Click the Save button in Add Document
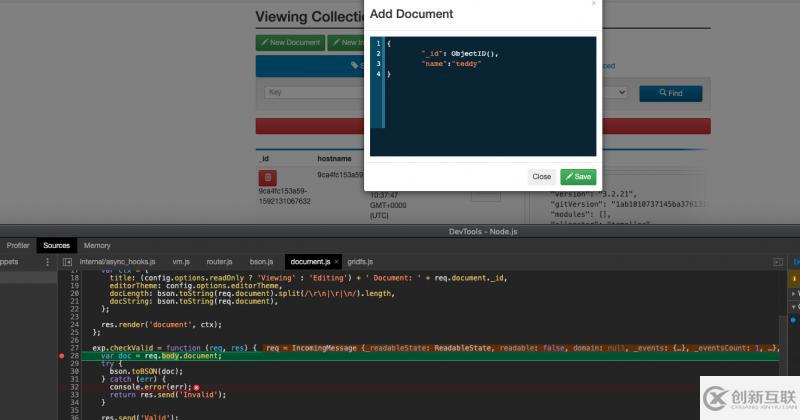 [577, 176]
